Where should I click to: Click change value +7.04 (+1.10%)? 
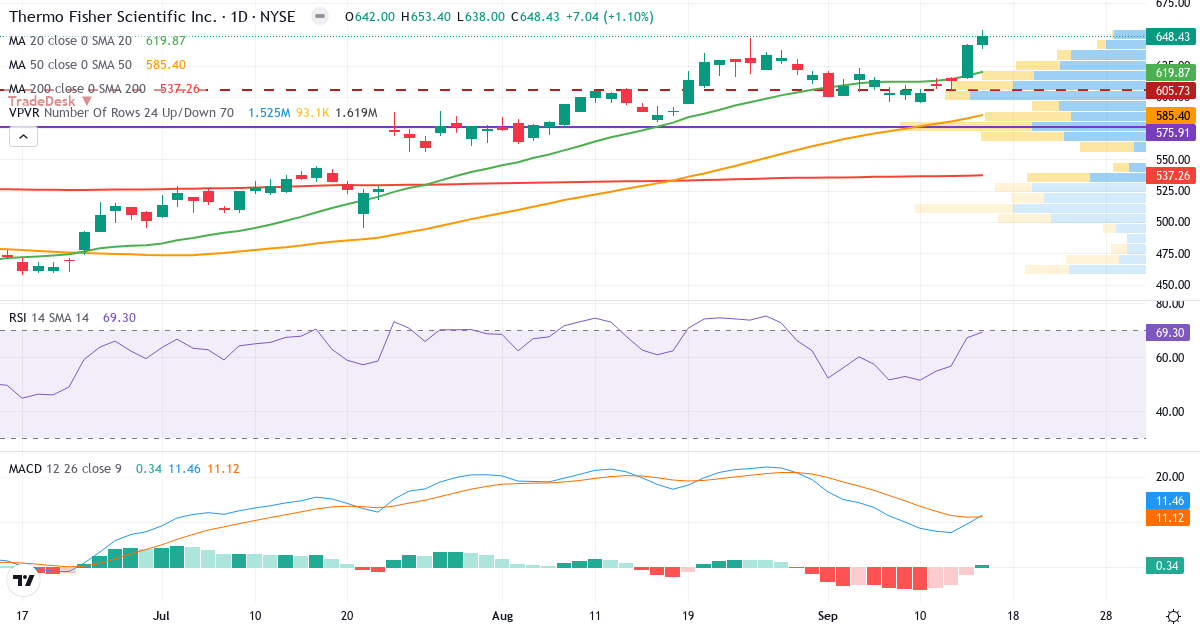coord(610,17)
